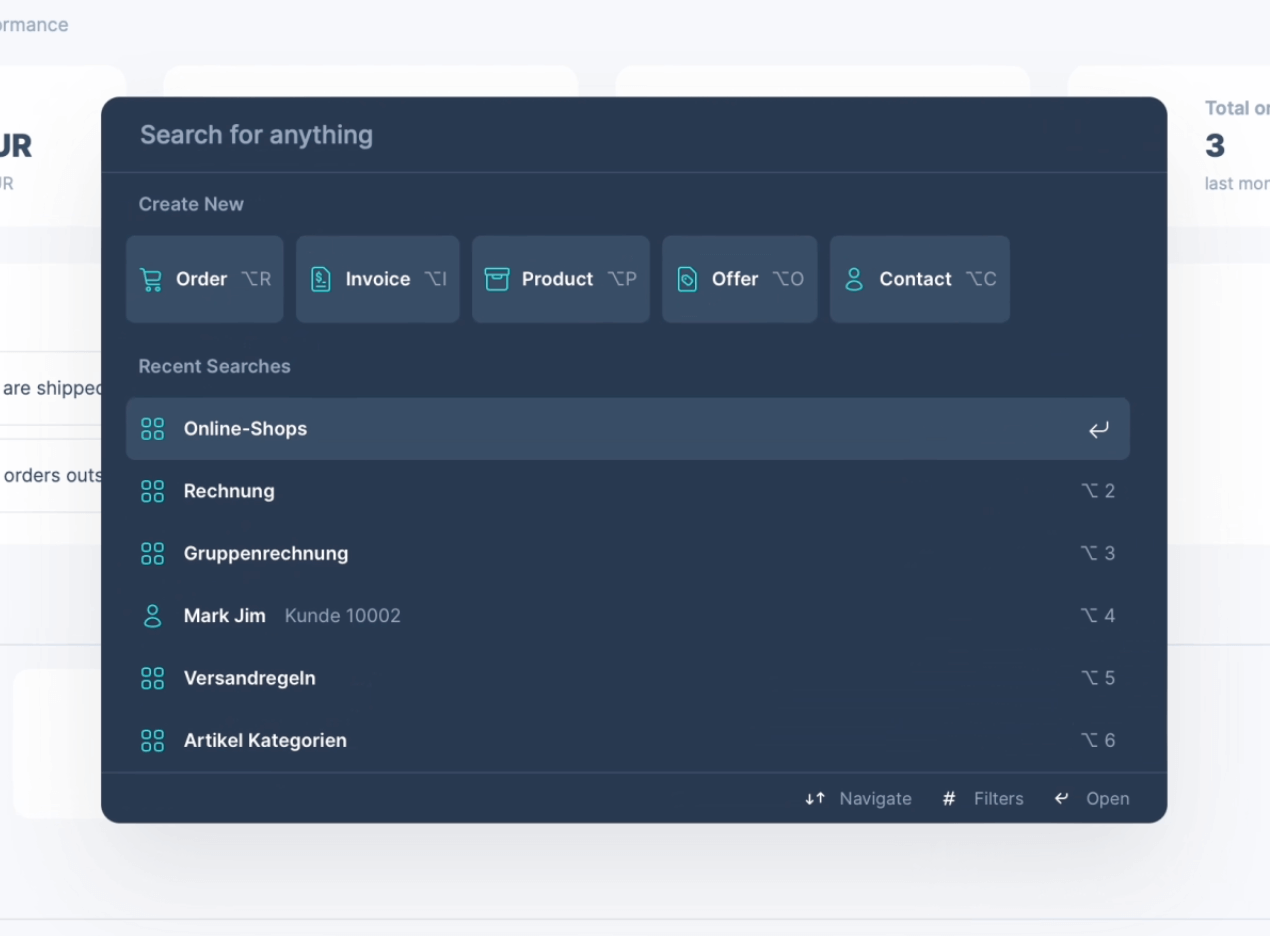The height and width of the screenshot is (936, 1270).
Task: Click the Filters hint in footer
Action: tap(984, 799)
